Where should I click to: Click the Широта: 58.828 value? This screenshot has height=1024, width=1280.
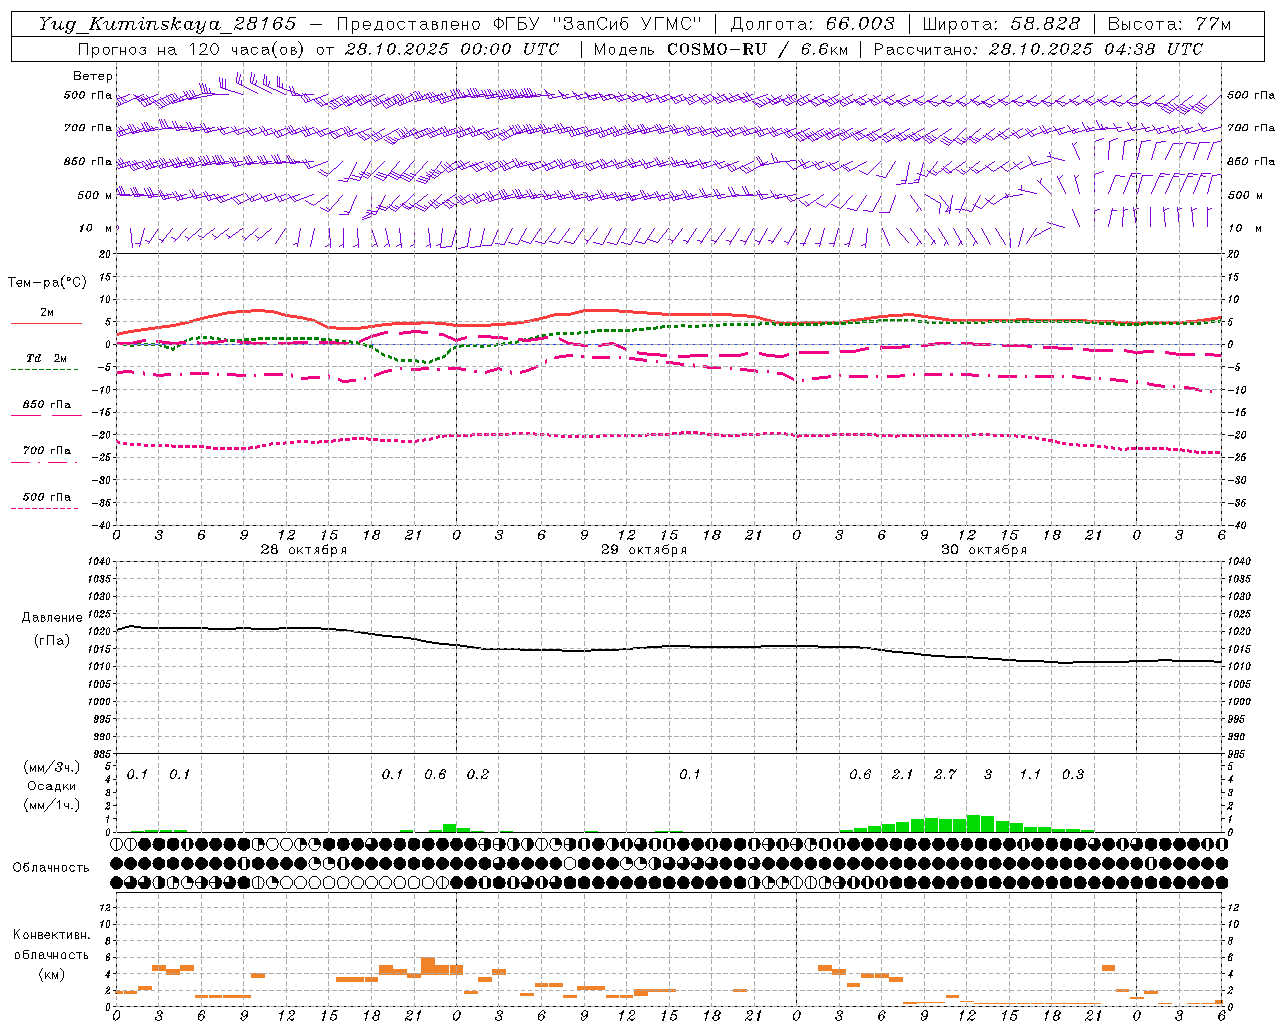coord(1001,24)
